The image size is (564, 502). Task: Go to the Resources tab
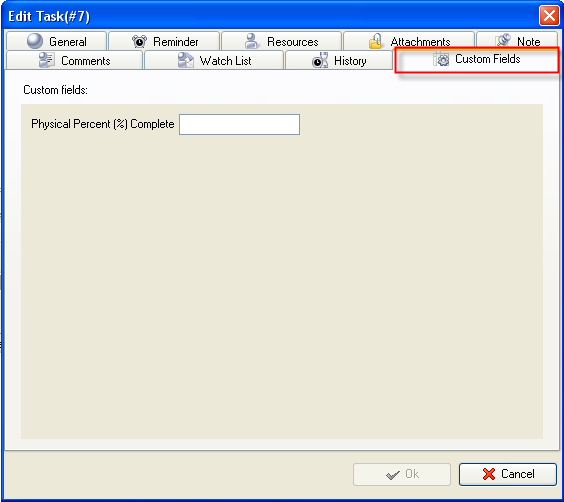click(x=281, y=41)
